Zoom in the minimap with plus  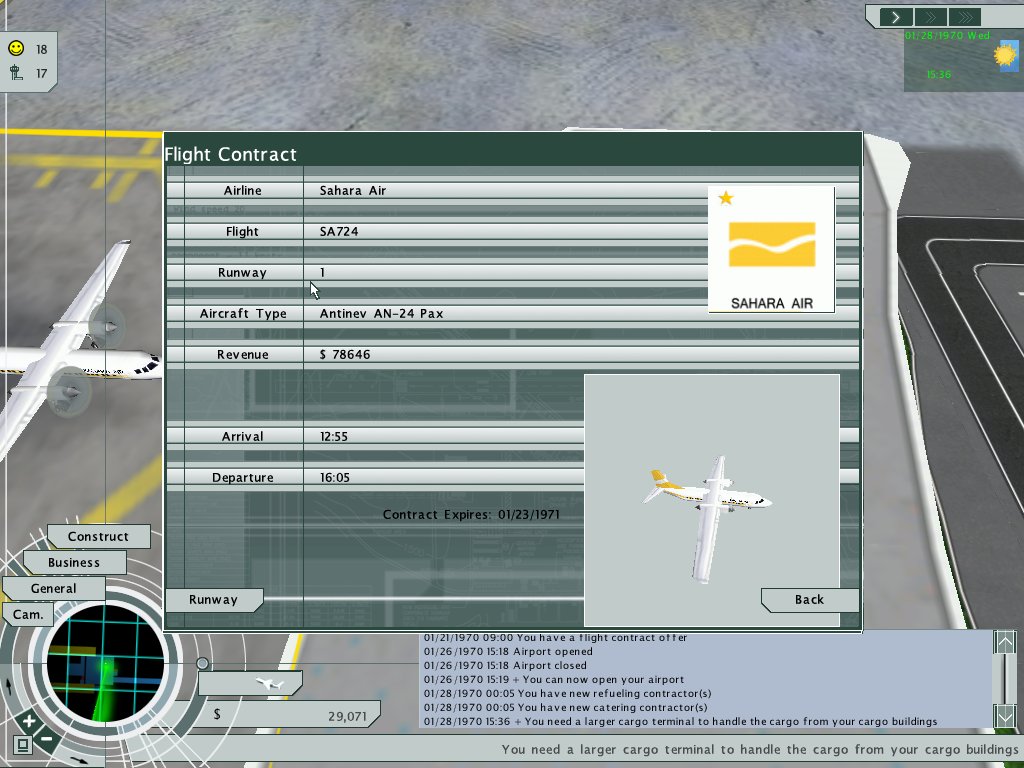pyautogui.click(x=28, y=721)
